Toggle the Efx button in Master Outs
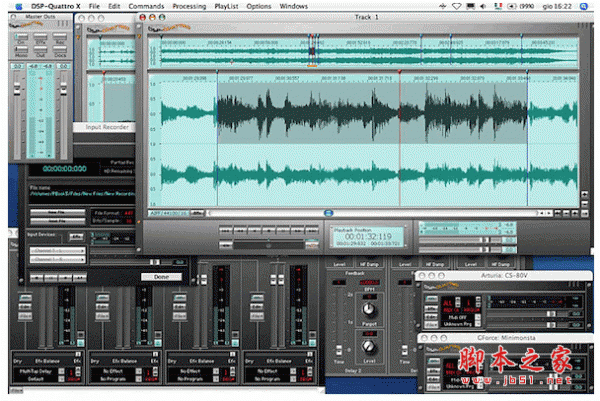 click(40, 36)
